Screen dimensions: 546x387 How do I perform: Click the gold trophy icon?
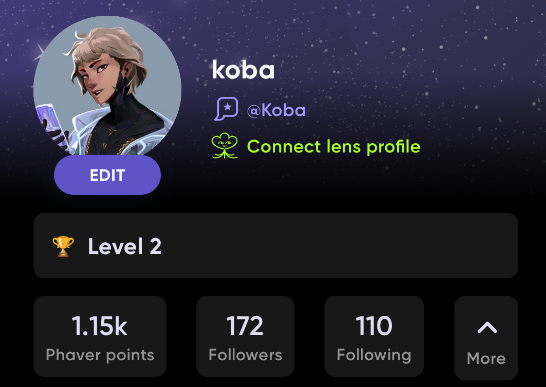point(63,246)
